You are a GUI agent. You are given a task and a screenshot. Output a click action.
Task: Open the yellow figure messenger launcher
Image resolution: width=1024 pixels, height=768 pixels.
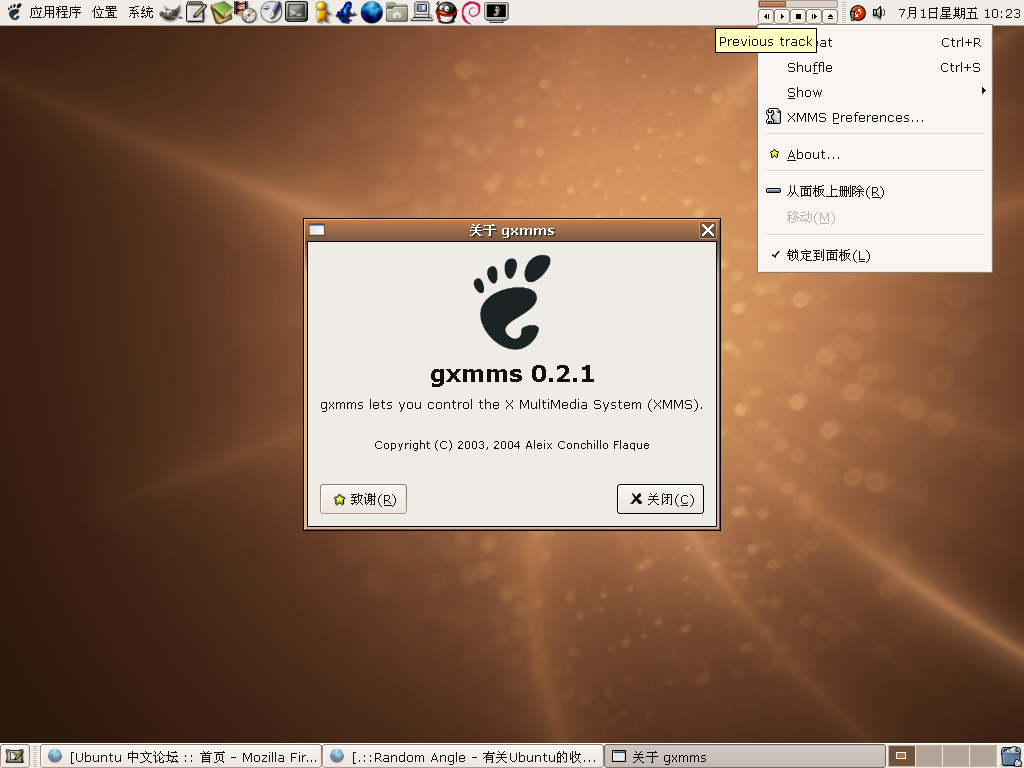(321, 12)
